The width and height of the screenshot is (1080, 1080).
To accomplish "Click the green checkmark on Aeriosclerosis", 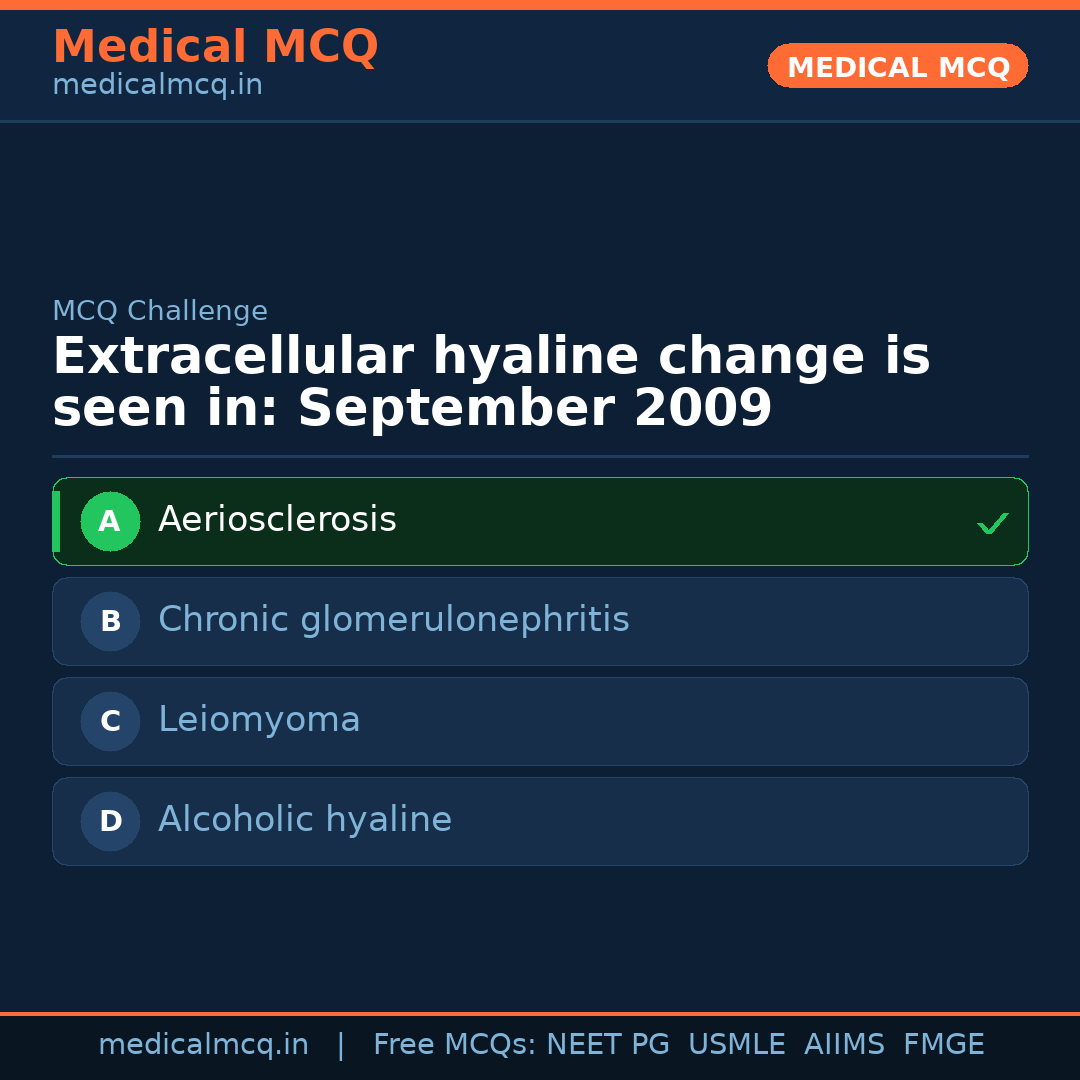I will 992,523.
